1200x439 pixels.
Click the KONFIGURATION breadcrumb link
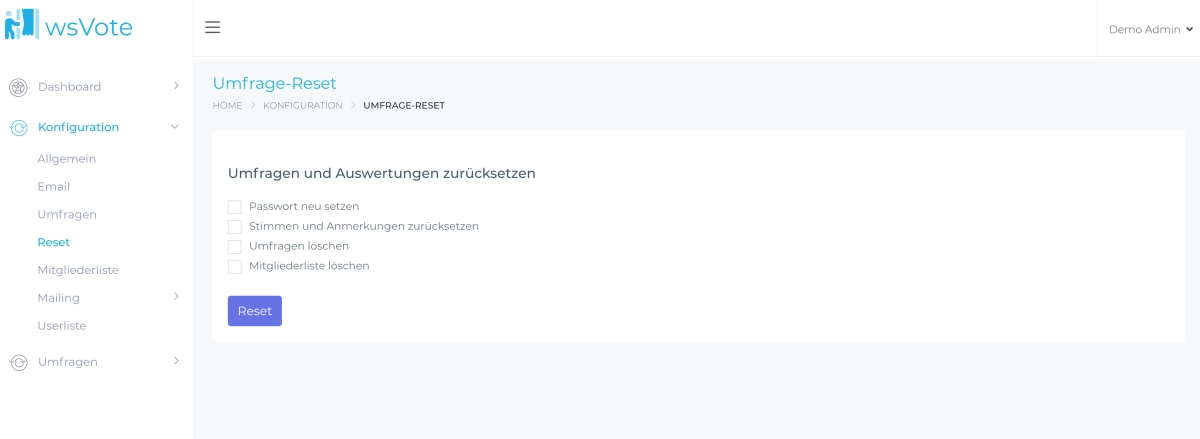[x=303, y=105]
